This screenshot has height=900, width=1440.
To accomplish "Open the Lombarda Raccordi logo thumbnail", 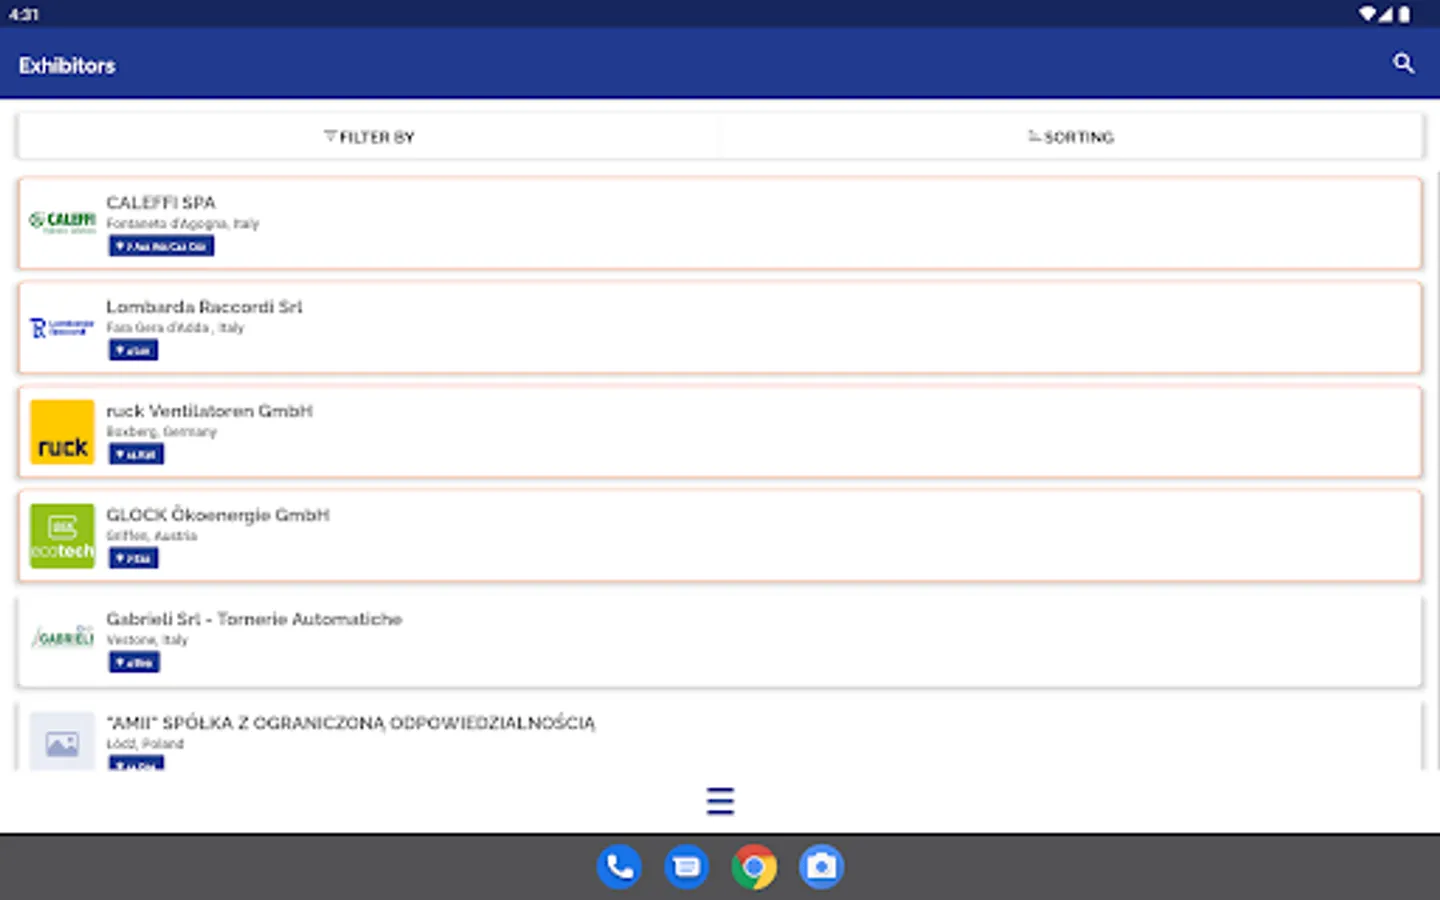I will pos(62,328).
